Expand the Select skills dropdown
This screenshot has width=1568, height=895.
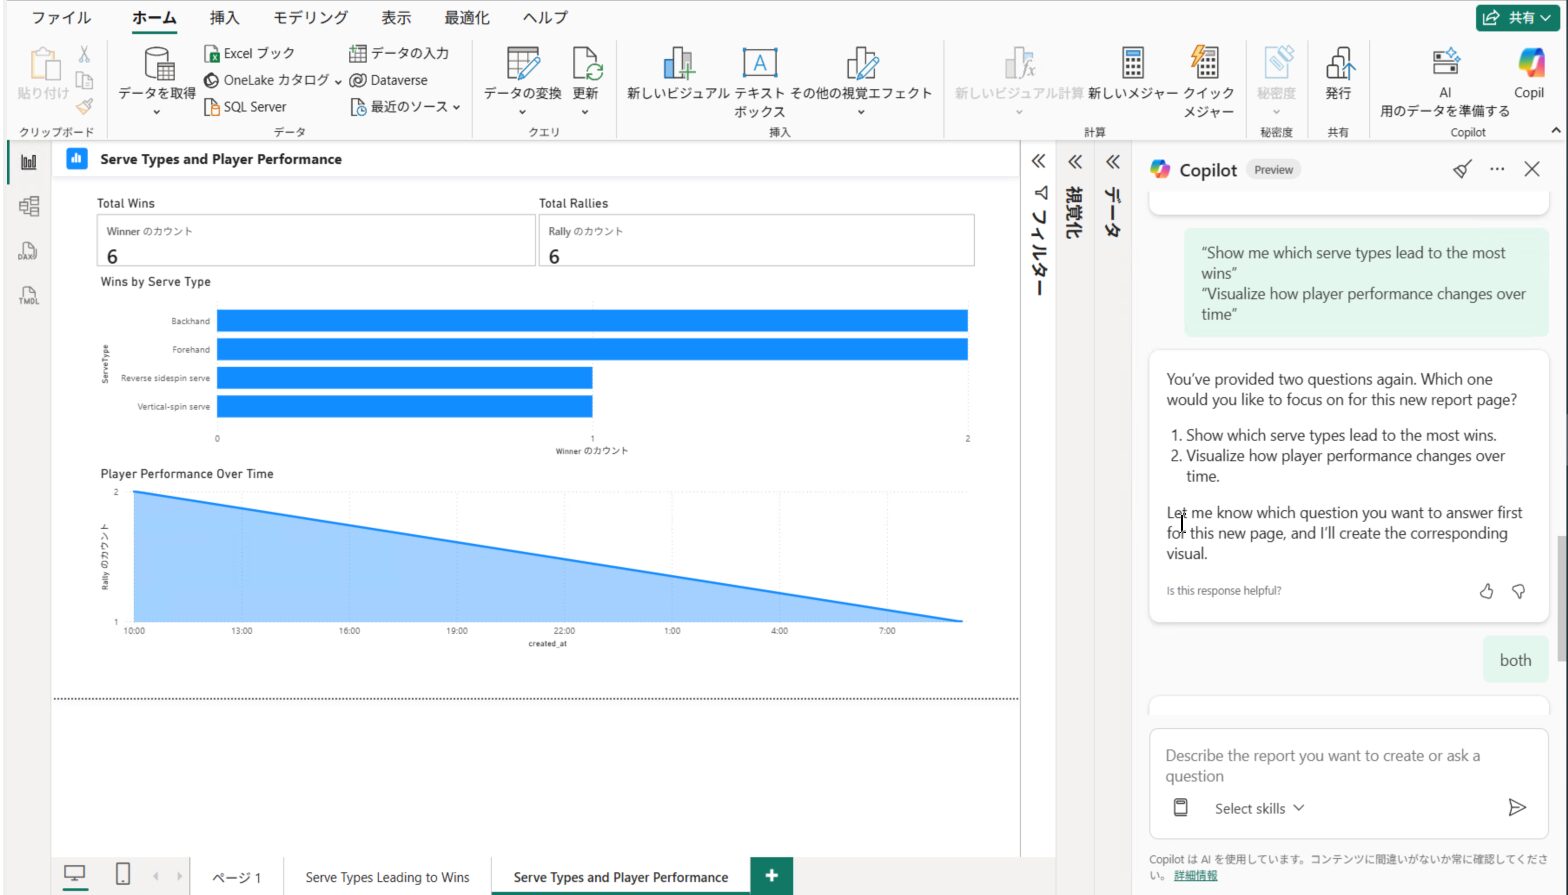point(1259,808)
